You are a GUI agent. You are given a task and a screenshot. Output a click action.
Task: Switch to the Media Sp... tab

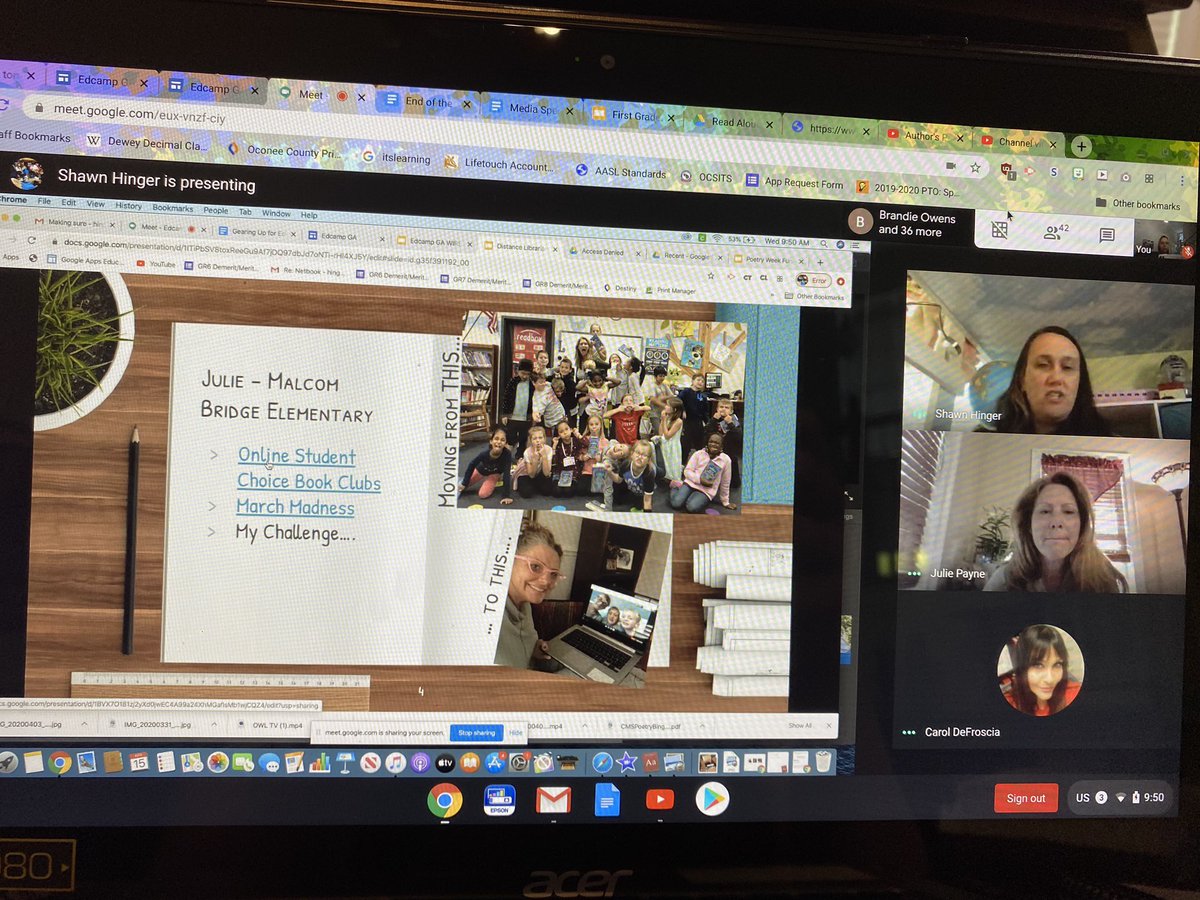point(532,108)
